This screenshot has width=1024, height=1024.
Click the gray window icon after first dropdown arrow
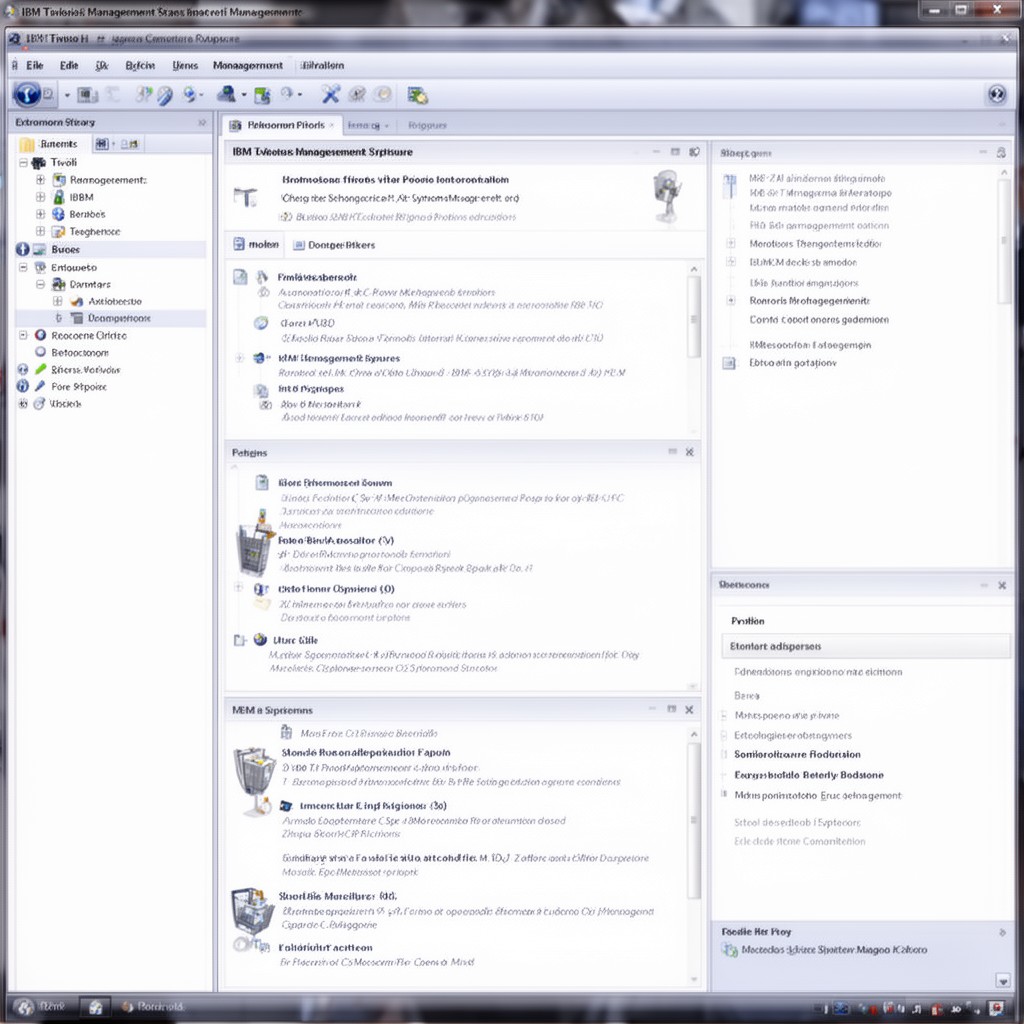tap(87, 95)
